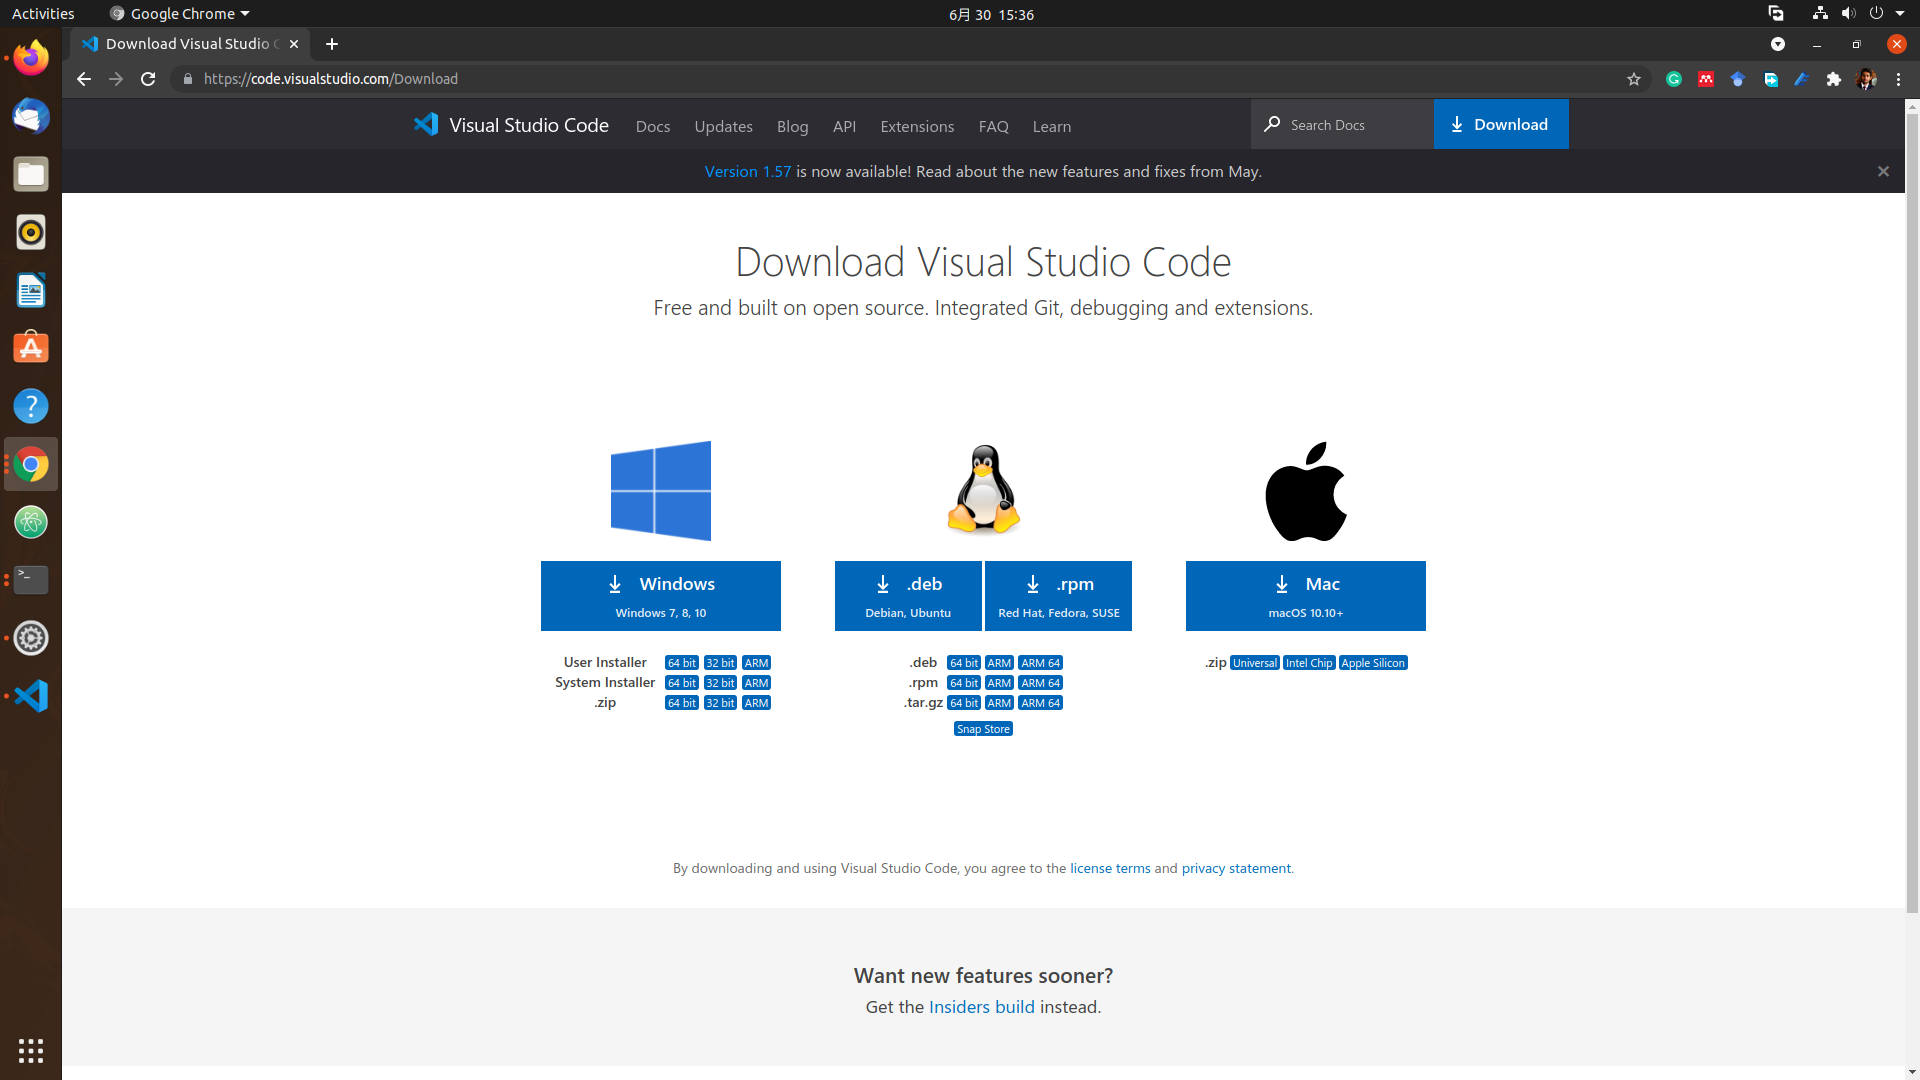
Task: Click the Download button in navbar
Action: pos(1502,124)
